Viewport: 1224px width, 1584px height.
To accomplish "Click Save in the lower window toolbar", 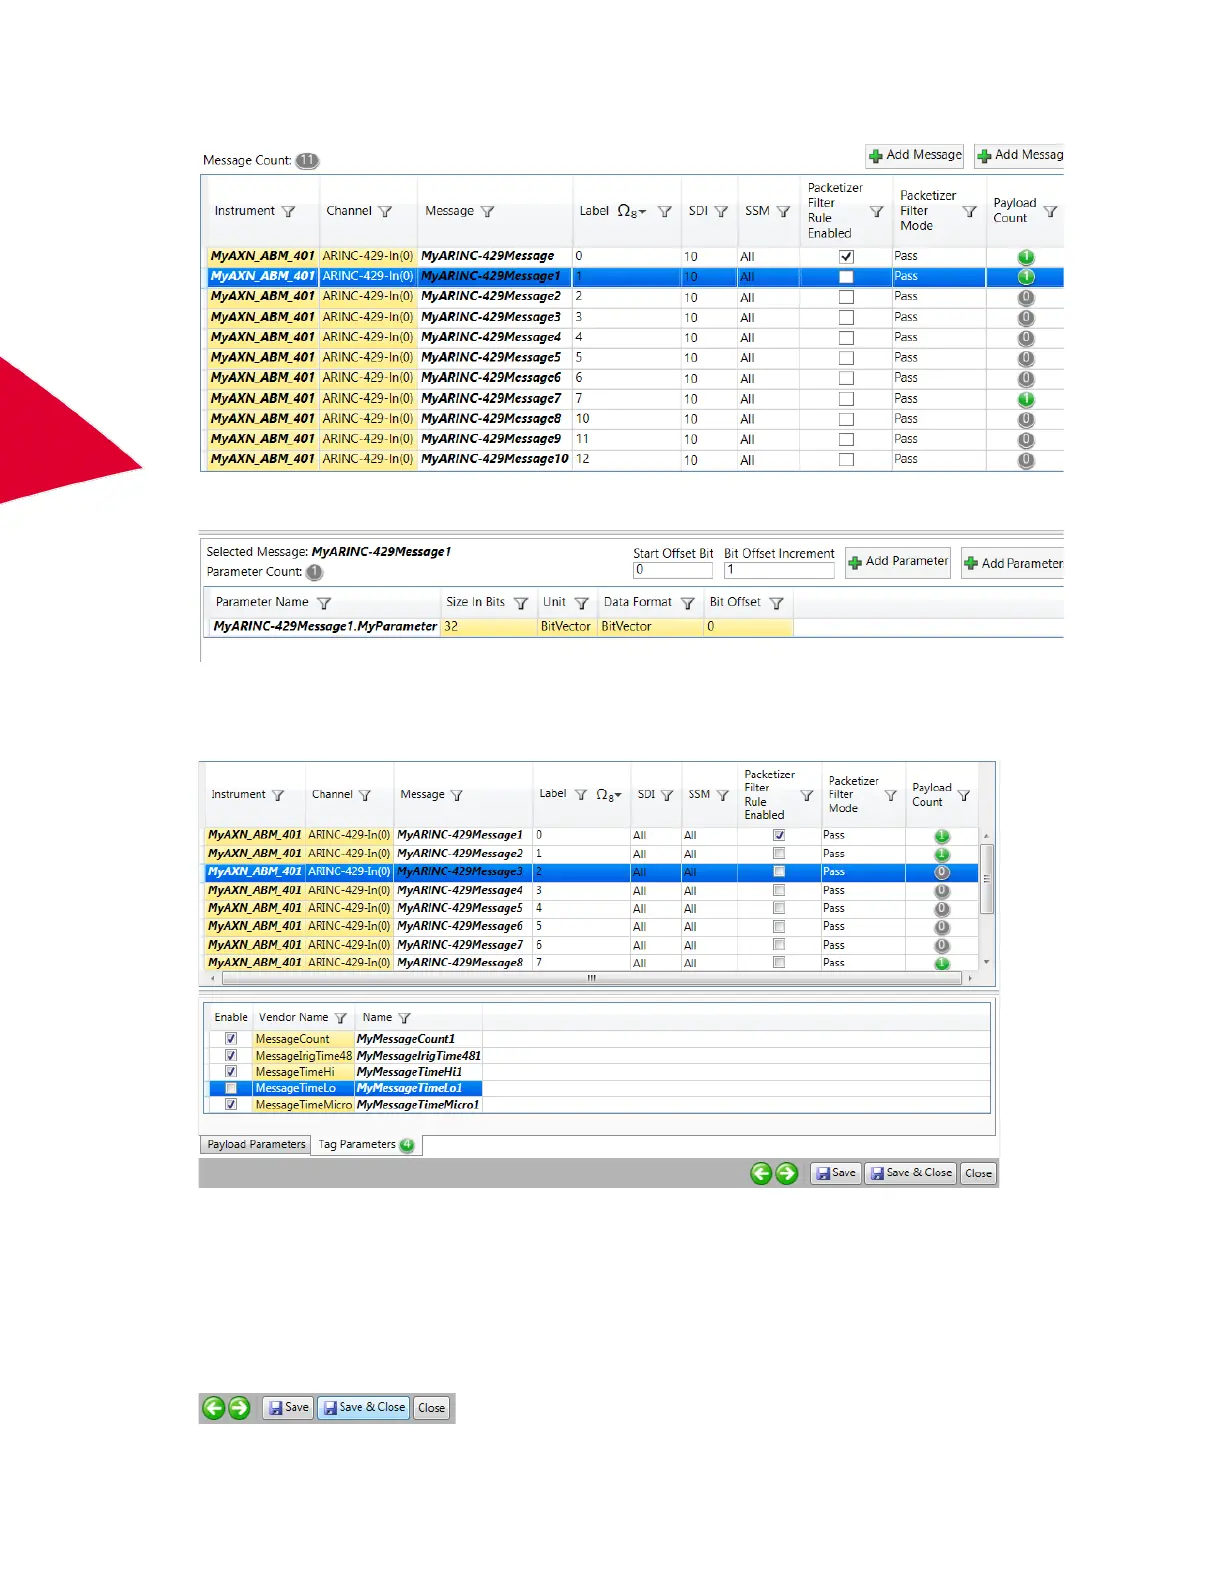I will coord(835,1173).
